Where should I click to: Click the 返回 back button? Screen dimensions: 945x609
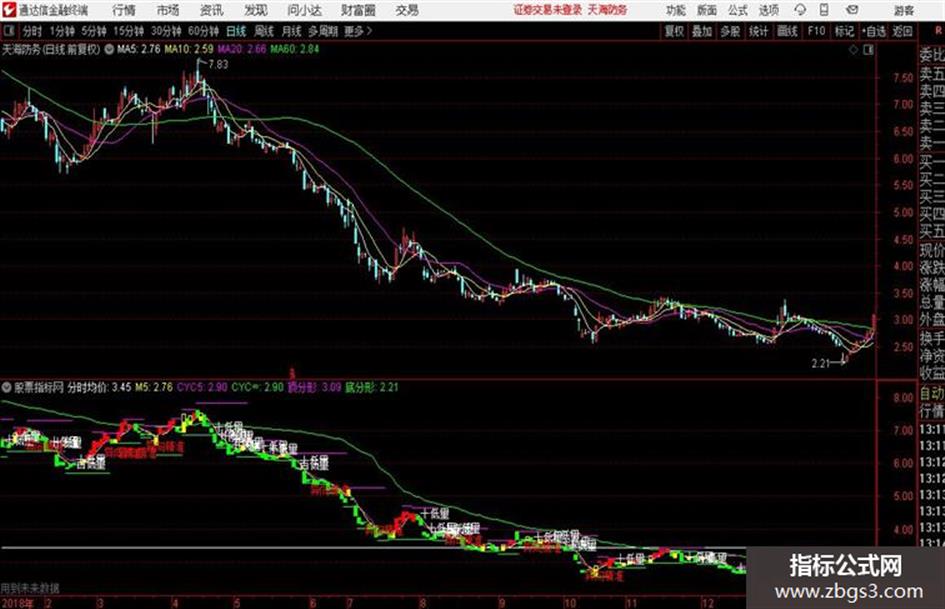pos(902,31)
